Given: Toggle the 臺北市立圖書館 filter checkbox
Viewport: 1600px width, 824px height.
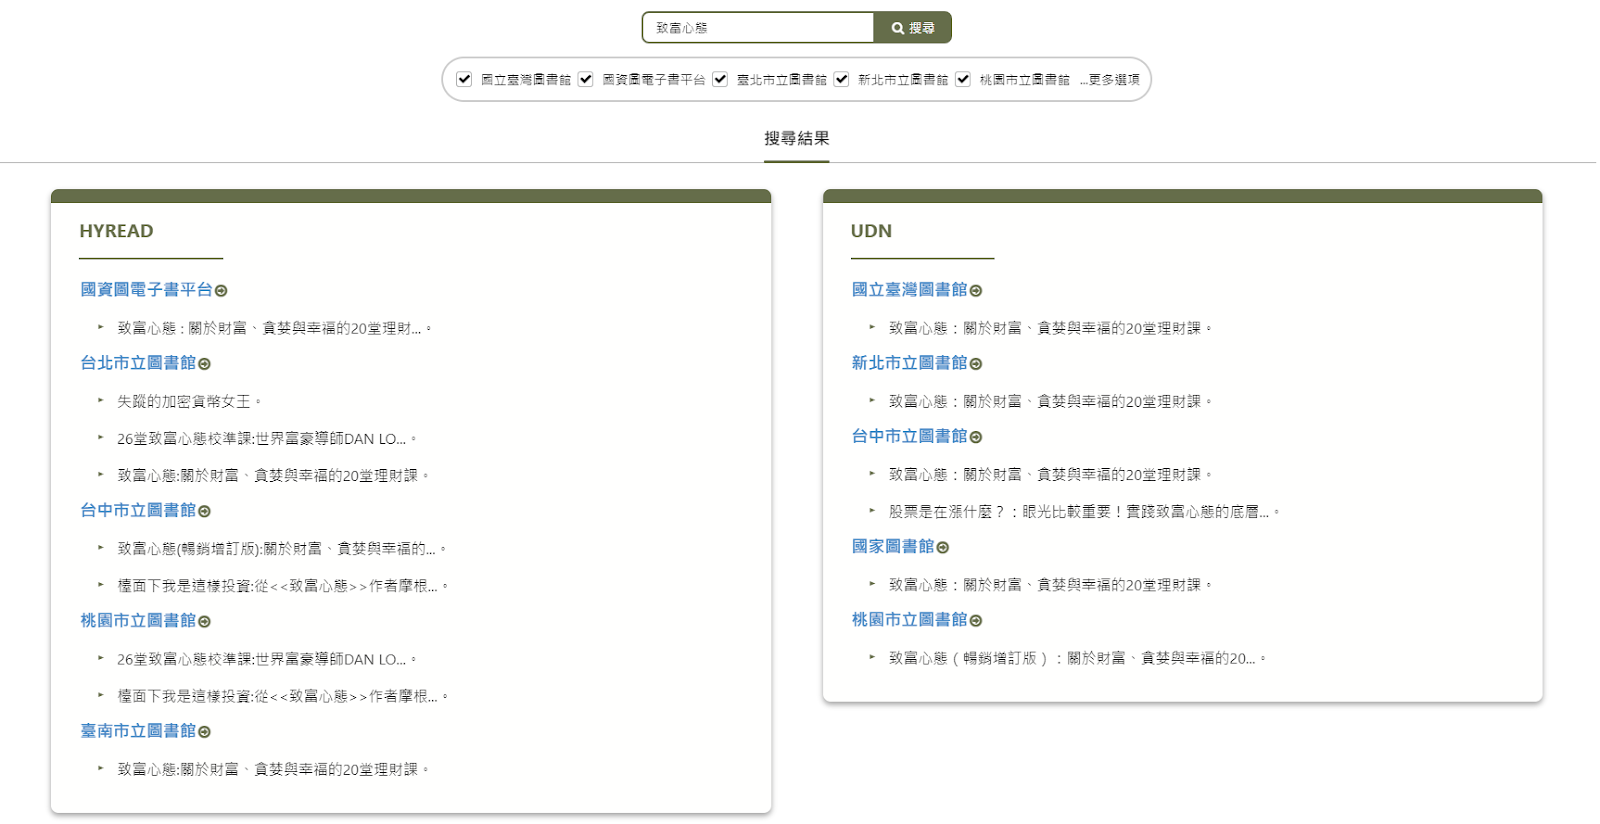Looking at the screenshot, I should point(720,79).
